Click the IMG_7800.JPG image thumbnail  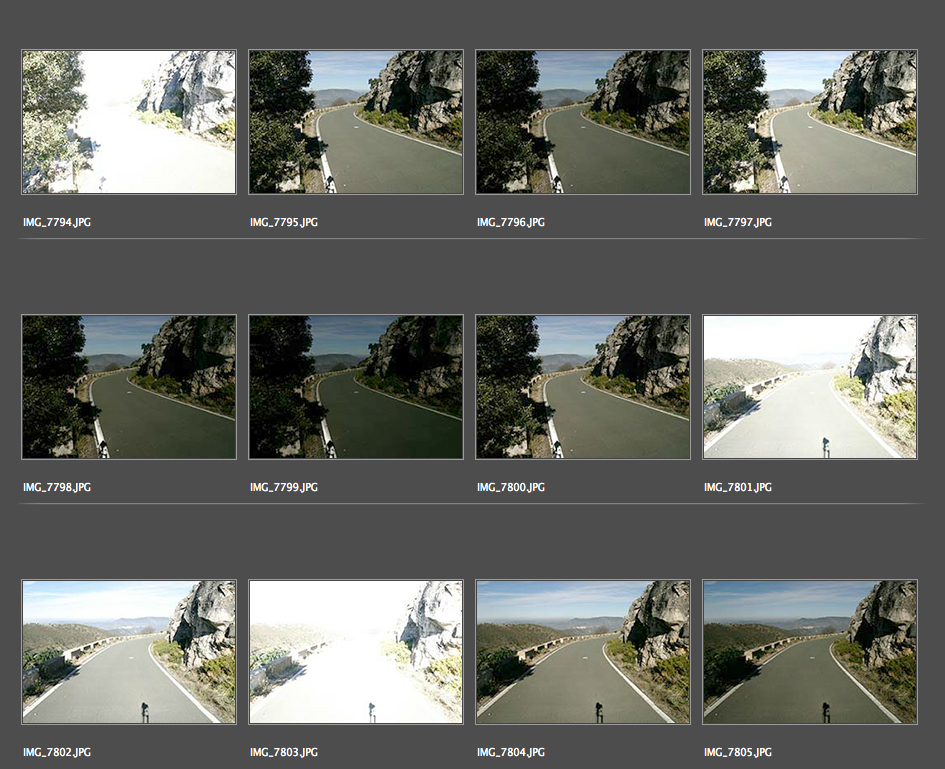pyautogui.click(x=583, y=387)
